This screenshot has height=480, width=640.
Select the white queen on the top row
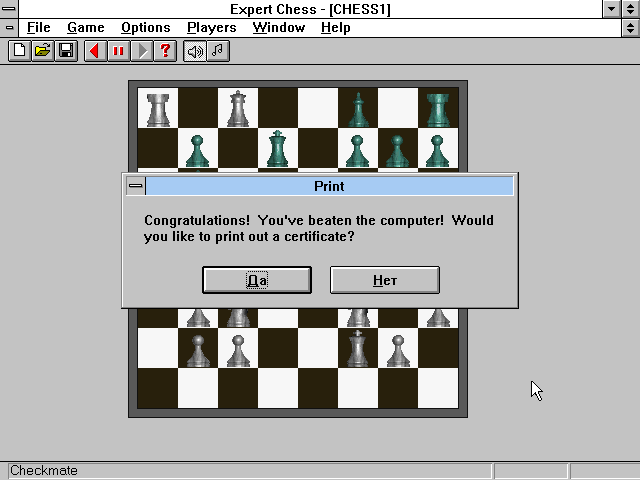pos(238,109)
